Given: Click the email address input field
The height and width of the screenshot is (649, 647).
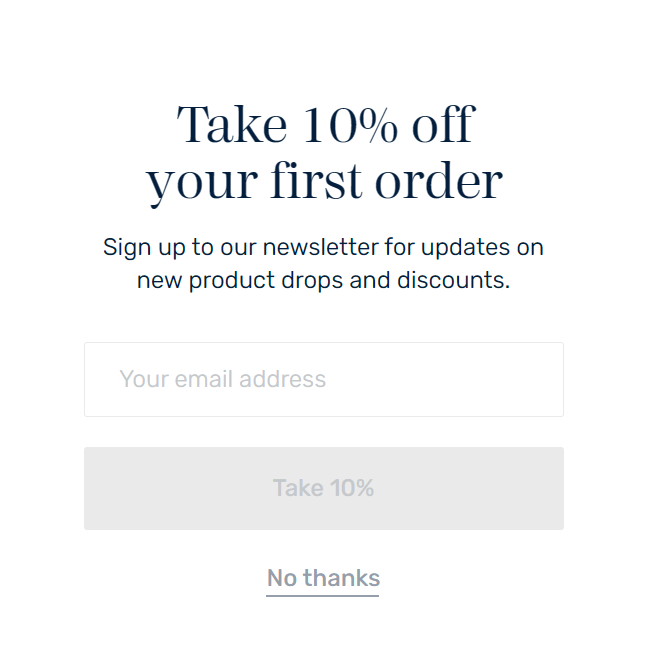Looking at the screenshot, I should 323,379.
